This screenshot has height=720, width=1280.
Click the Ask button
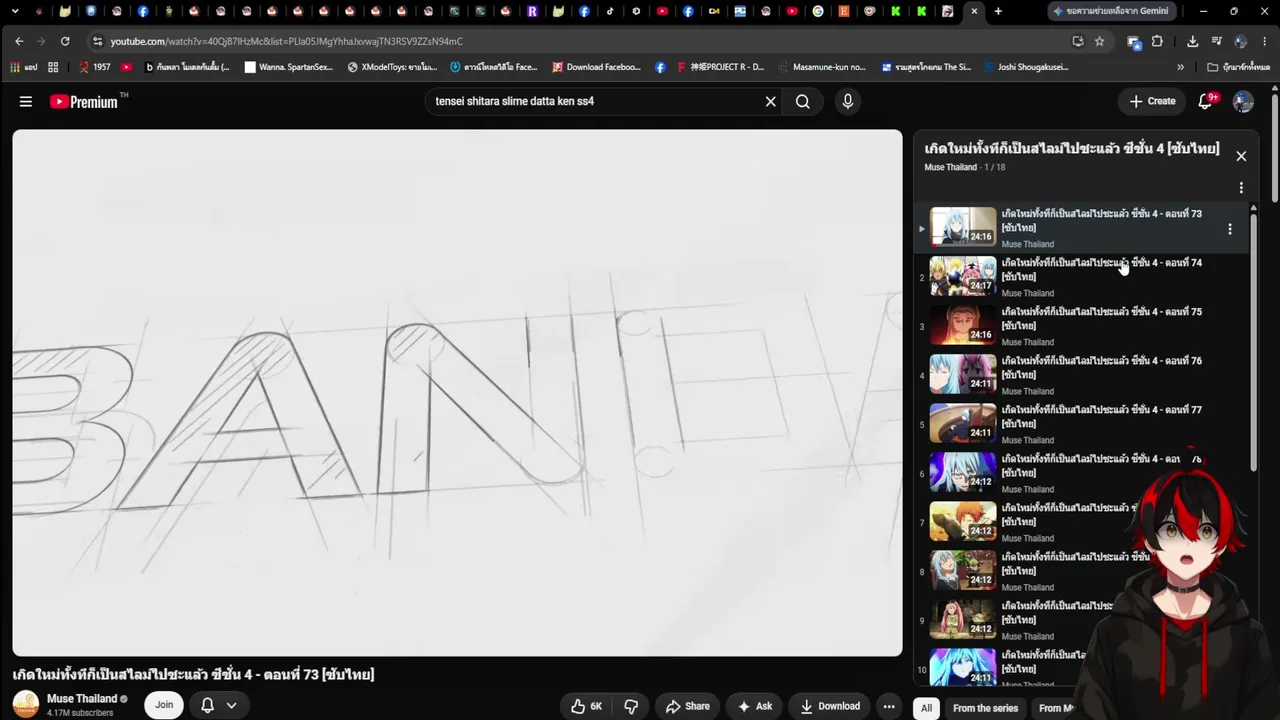click(x=755, y=706)
